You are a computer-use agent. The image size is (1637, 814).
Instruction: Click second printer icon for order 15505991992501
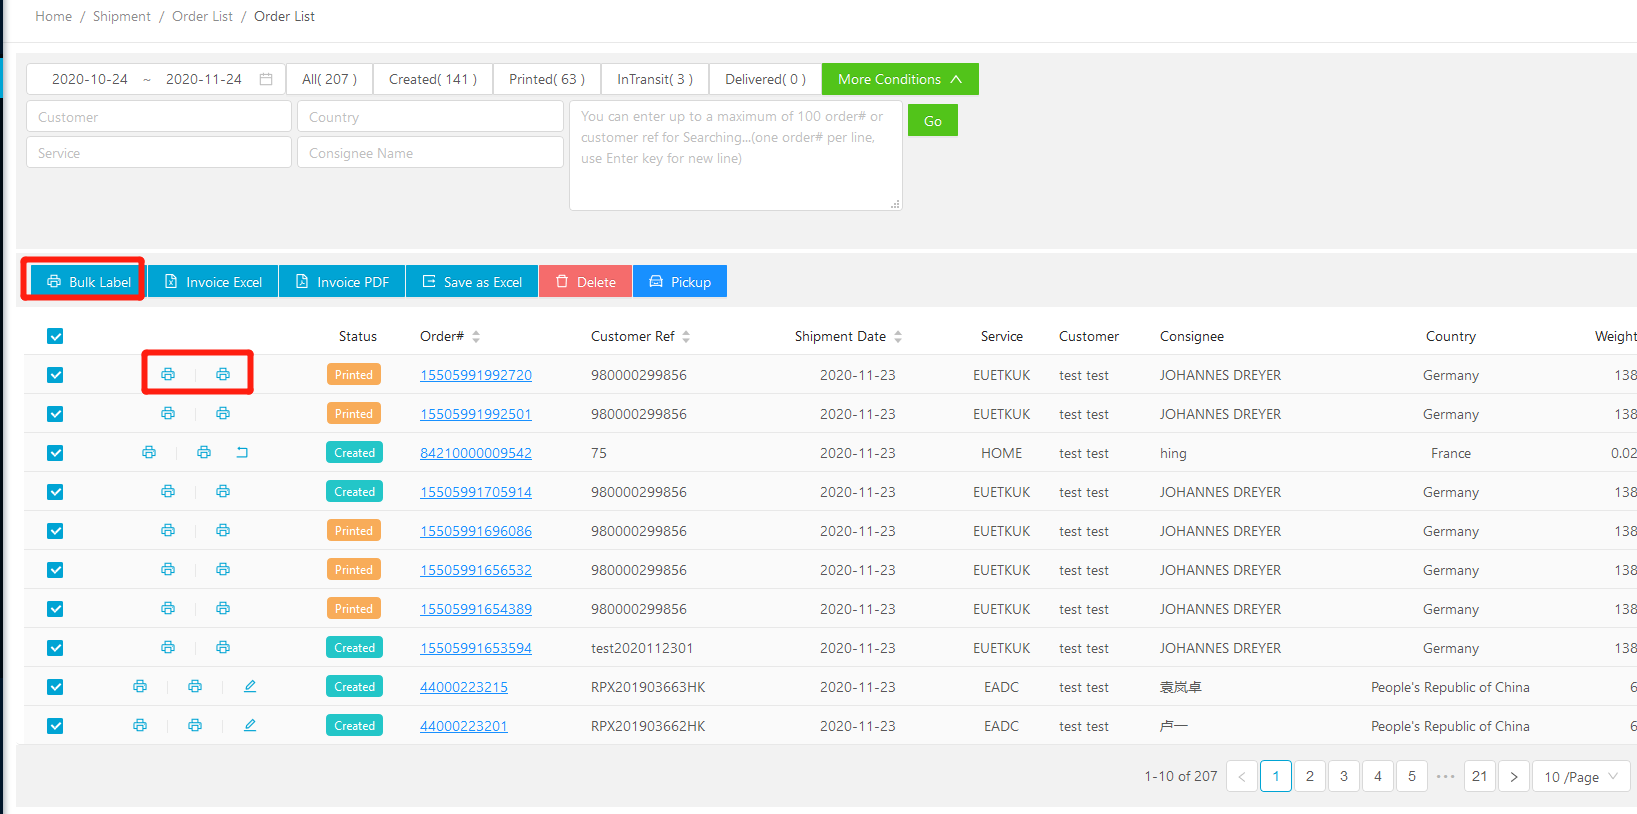pyautogui.click(x=223, y=413)
